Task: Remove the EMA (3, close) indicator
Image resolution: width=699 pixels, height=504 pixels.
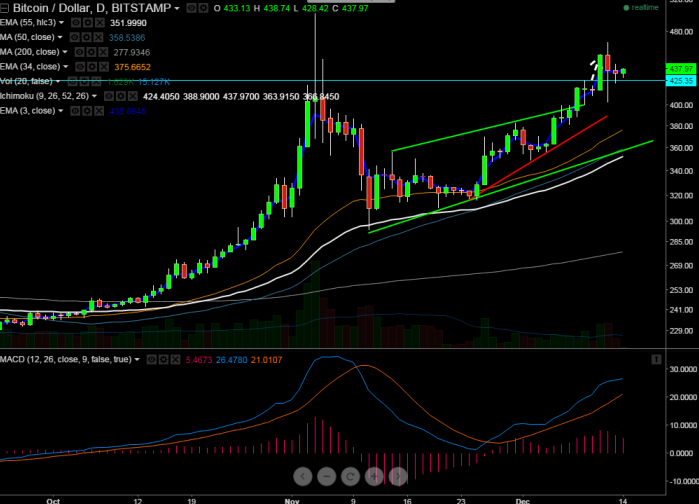Action: coord(99,111)
